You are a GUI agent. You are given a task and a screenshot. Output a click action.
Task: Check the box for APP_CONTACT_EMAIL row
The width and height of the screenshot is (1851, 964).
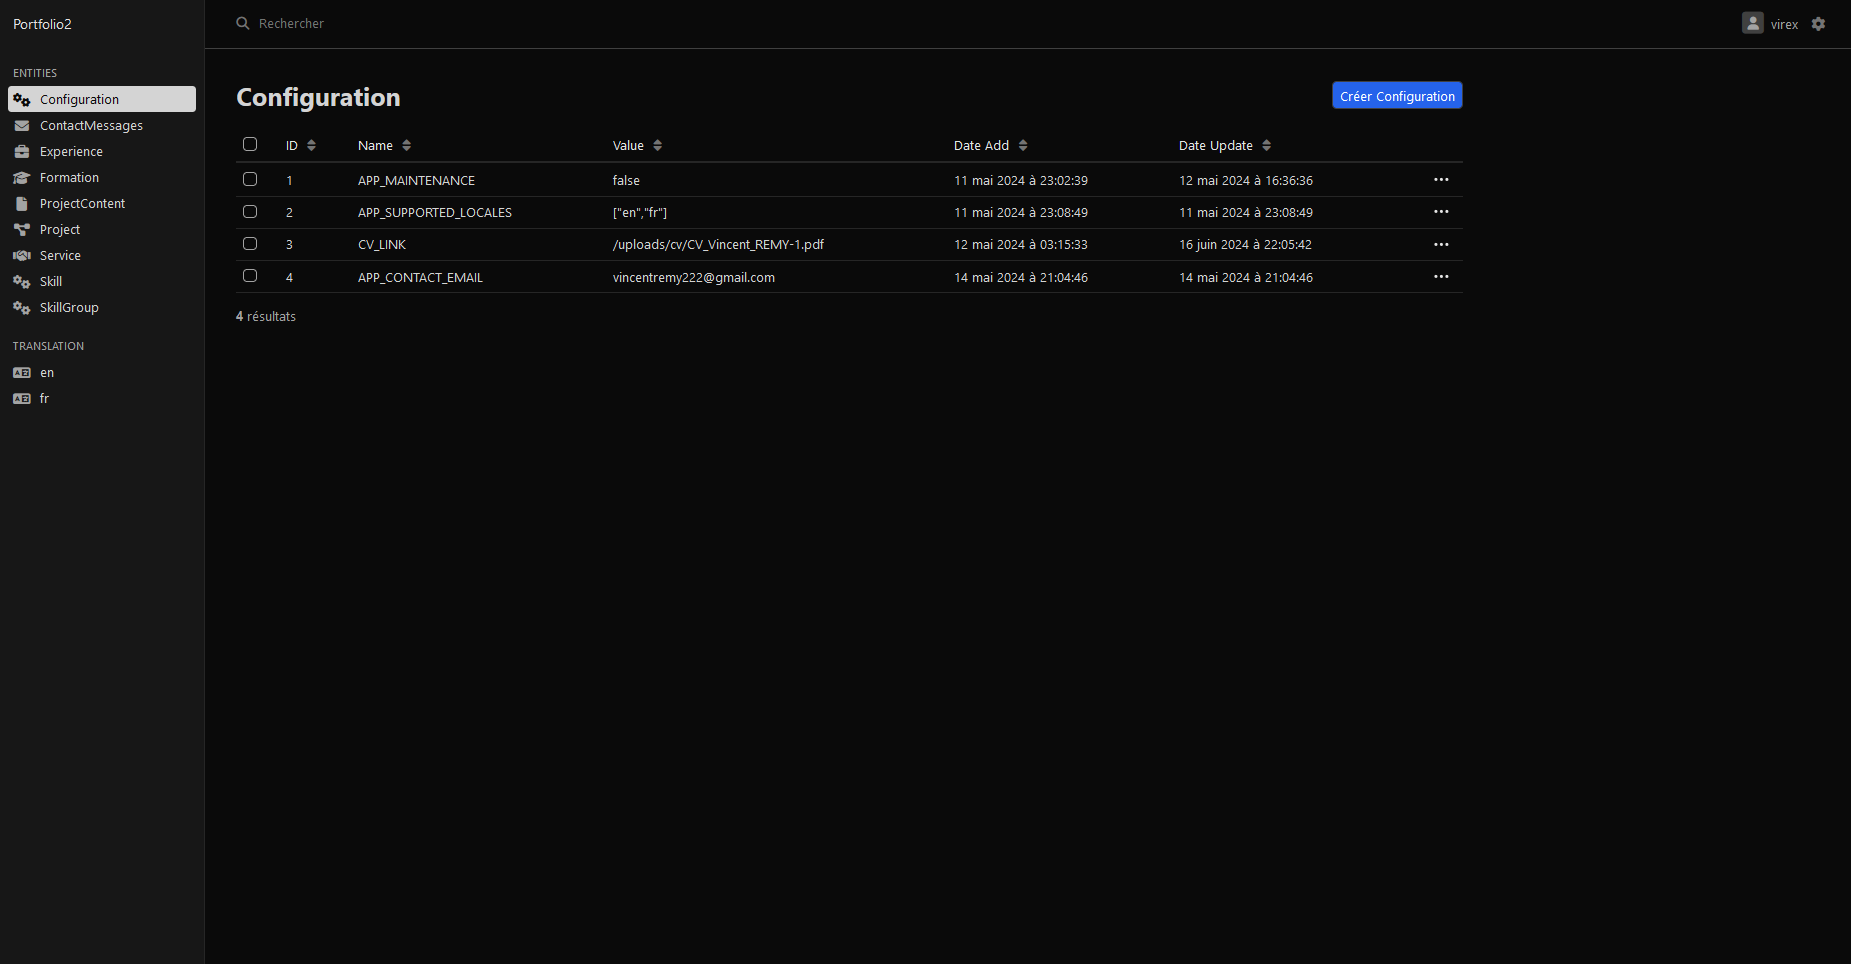(x=250, y=275)
